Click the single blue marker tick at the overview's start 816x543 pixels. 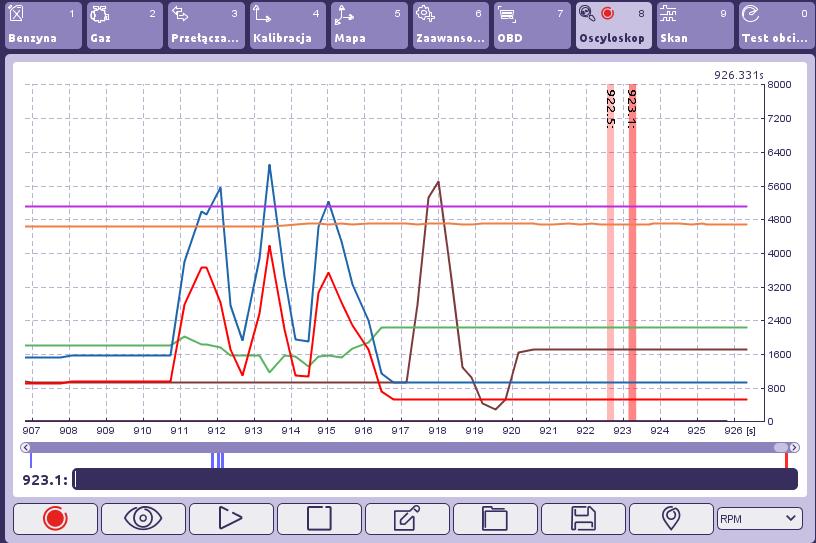point(31,461)
